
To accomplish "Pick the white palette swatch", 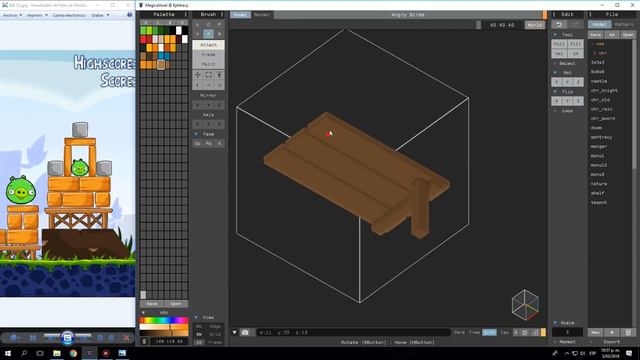I will pyautogui.click(x=178, y=30).
